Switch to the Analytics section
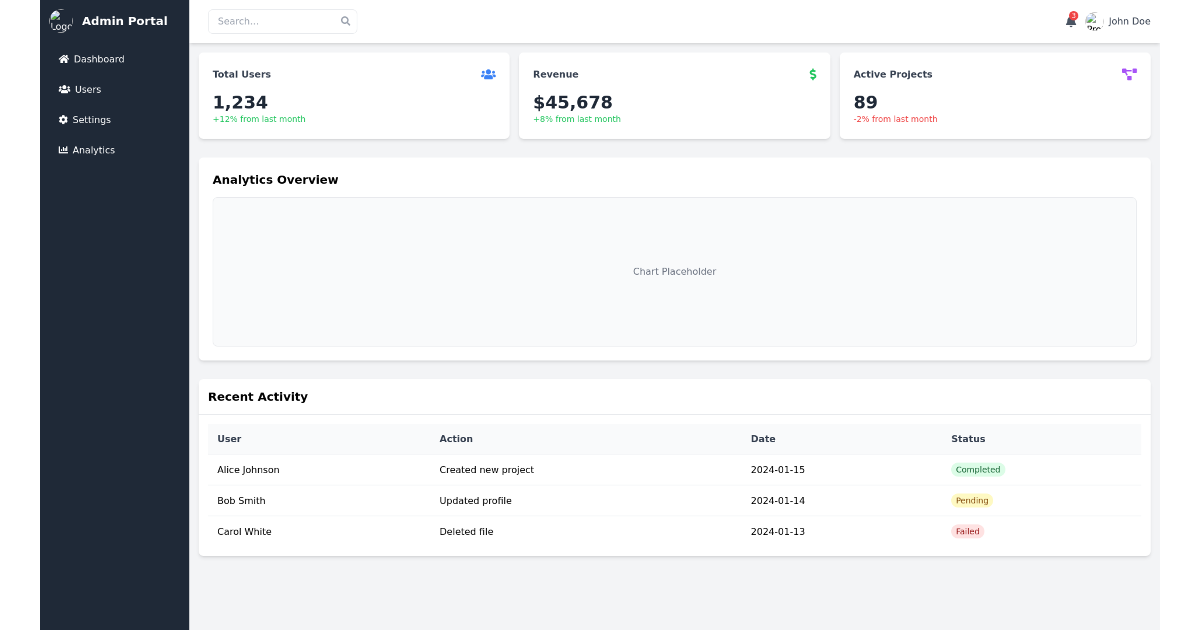Screen dimensions: 1200x630 (93, 149)
